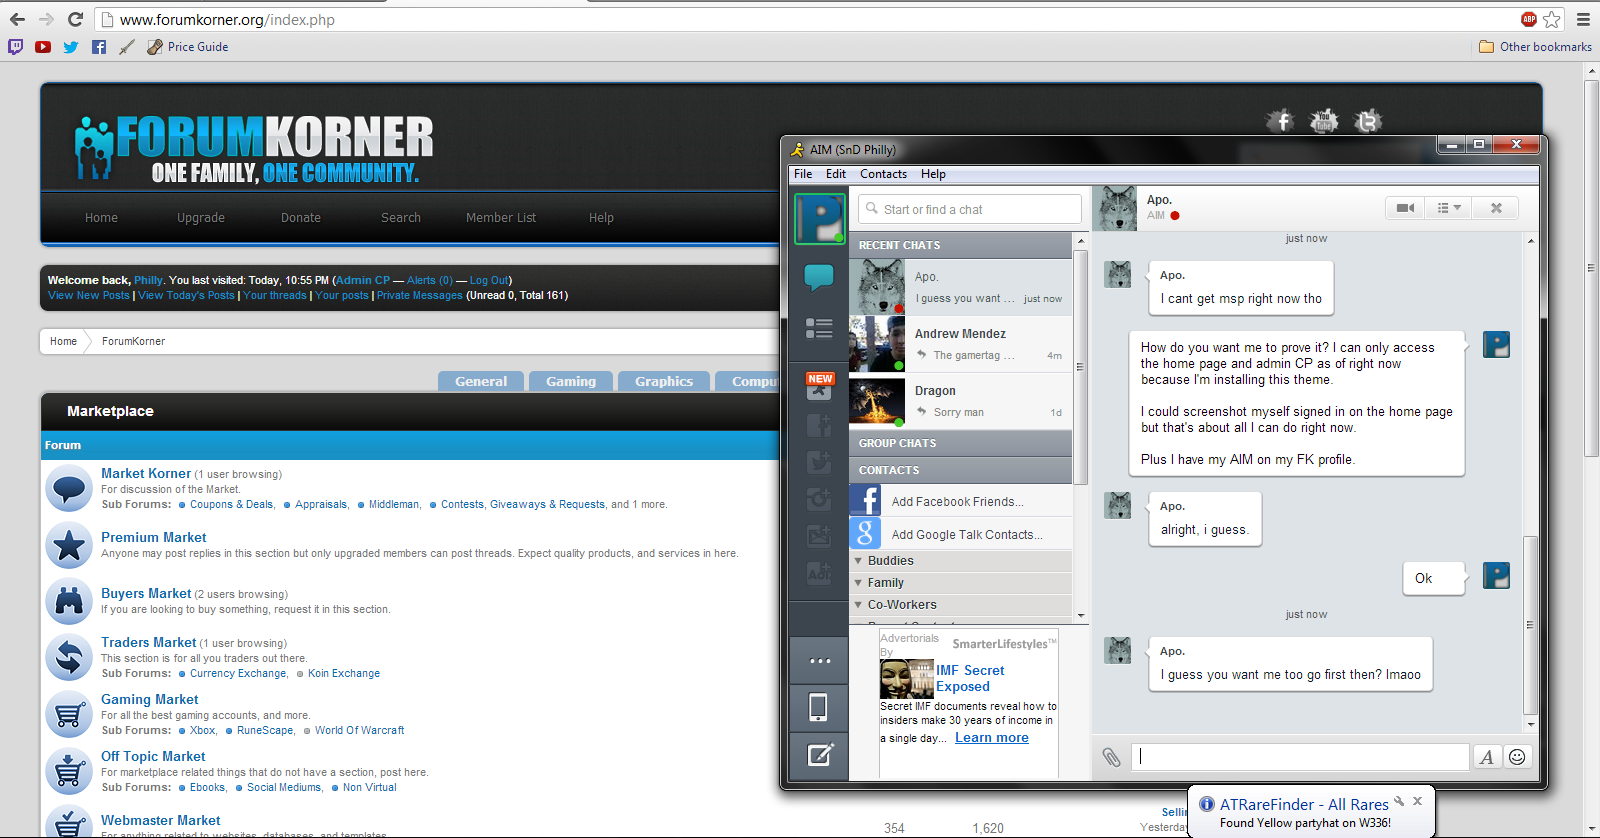Open the Facebook bookmark in bookmarks bar
The image size is (1600, 838).
(x=99, y=47)
